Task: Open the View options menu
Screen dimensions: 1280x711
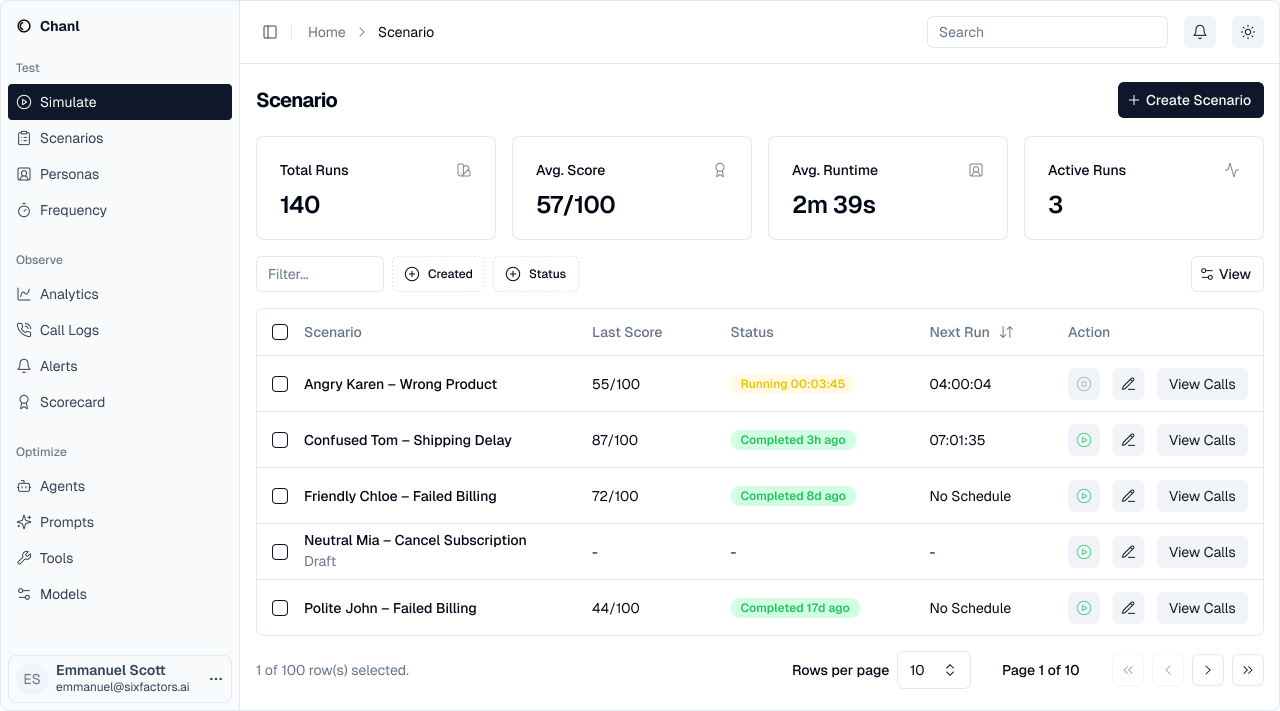Action: click(1227, 274)
